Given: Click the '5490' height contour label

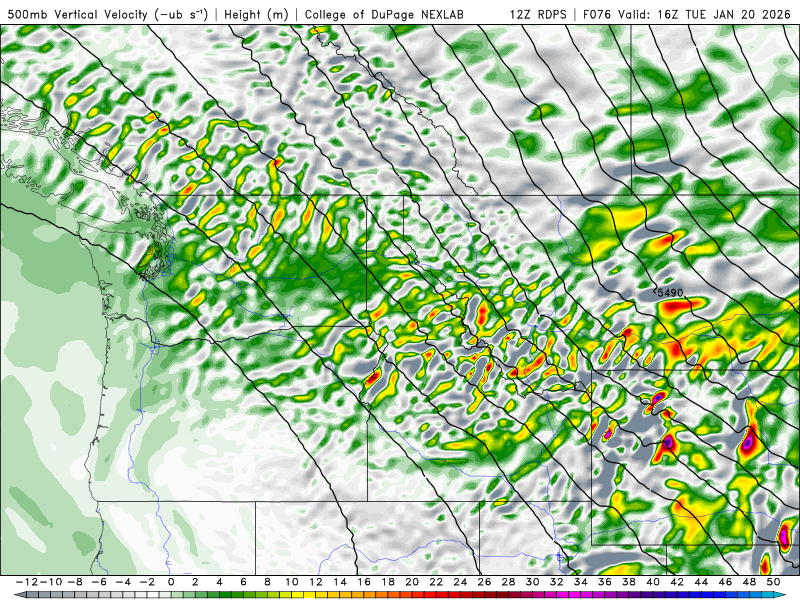Looking at the screenshot, I should [x=670, y=293].
